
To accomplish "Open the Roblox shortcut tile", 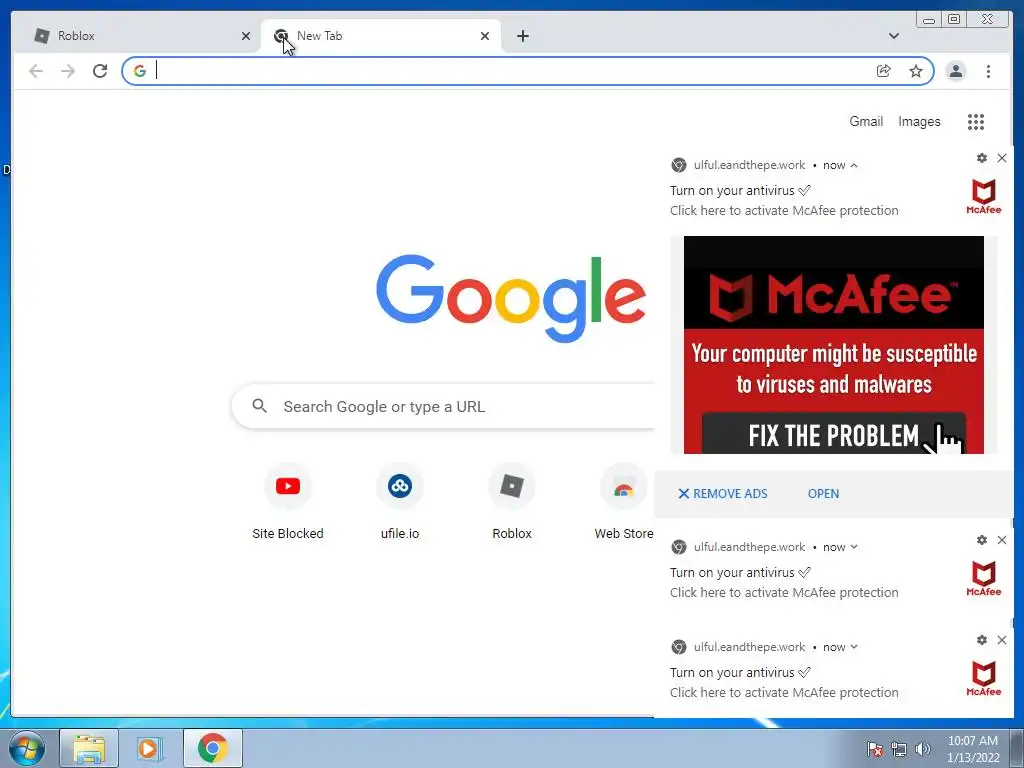I will coord(512,502).
